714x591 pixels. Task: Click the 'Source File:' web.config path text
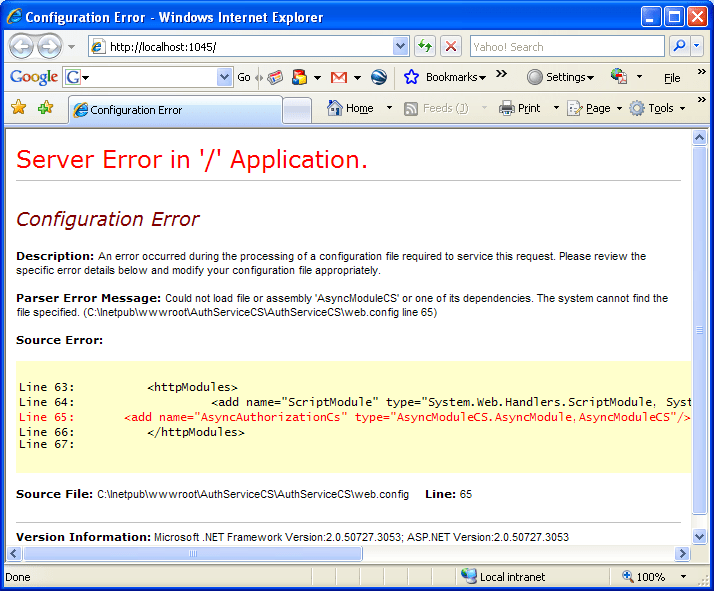click(253, 494)
